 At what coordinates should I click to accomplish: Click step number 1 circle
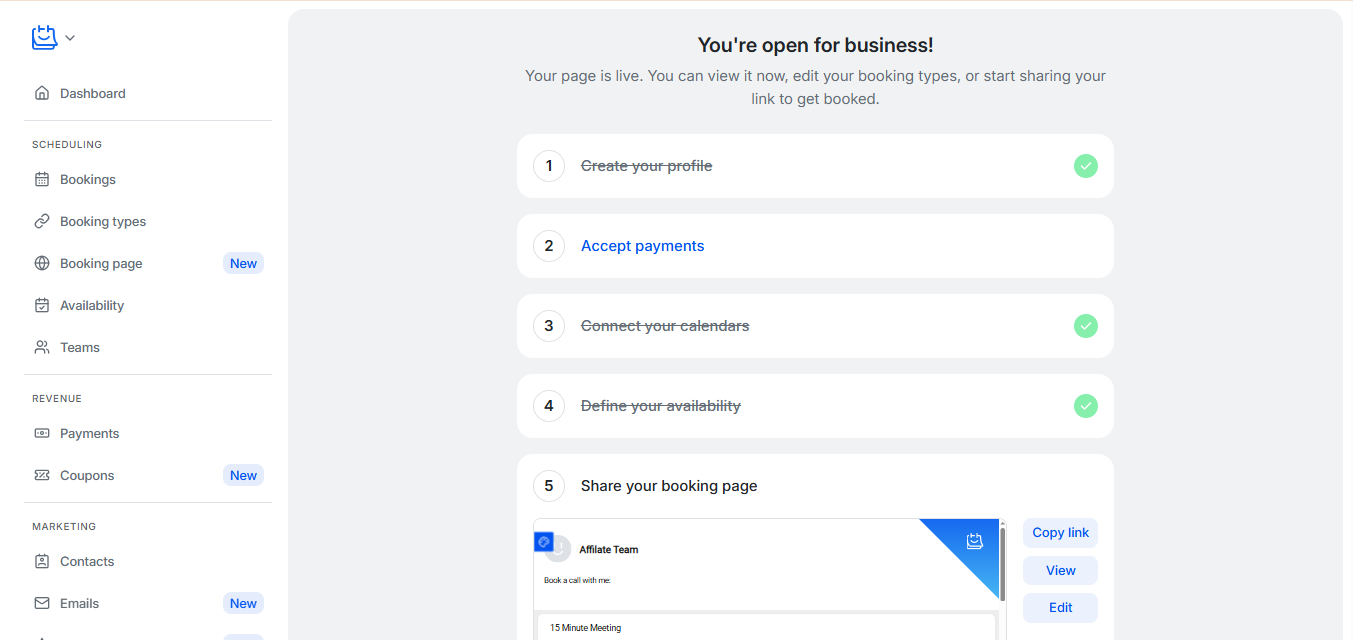(x=549, y=166)
